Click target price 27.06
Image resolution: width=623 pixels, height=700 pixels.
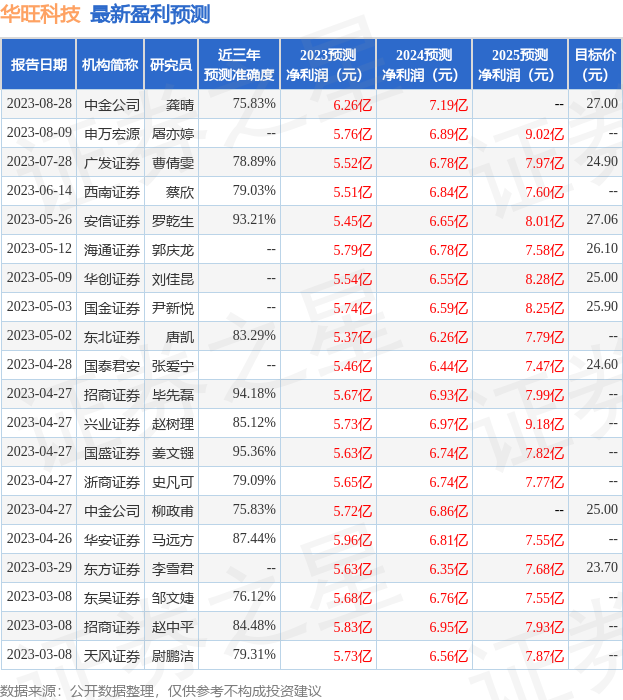point(602,219)
